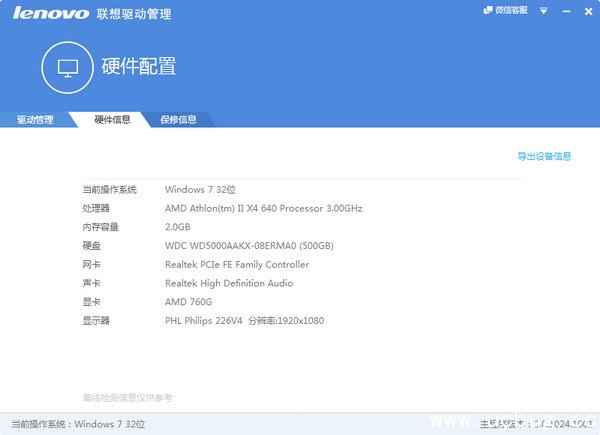Click the 微信客服 label text
This screenshot has height=435, width=600.
point(511,10)
